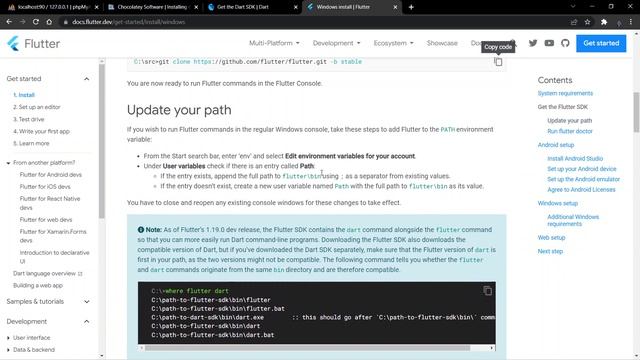Click the Flutter logo in the header
The image size is (640, 360).
[33, 44]
